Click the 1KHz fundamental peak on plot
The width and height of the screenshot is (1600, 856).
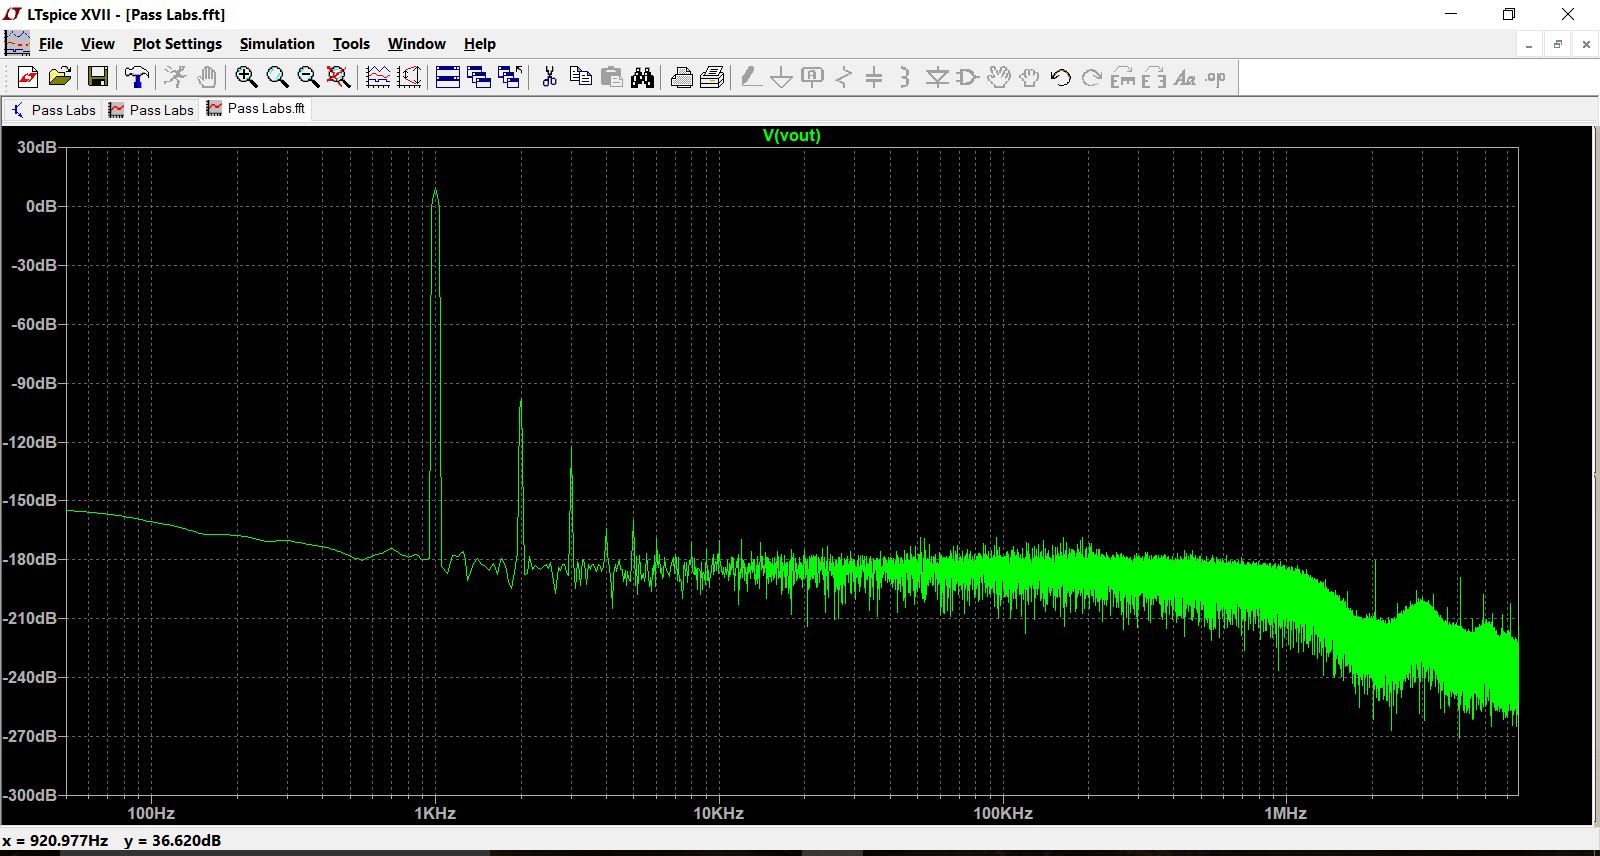(435, 190)
